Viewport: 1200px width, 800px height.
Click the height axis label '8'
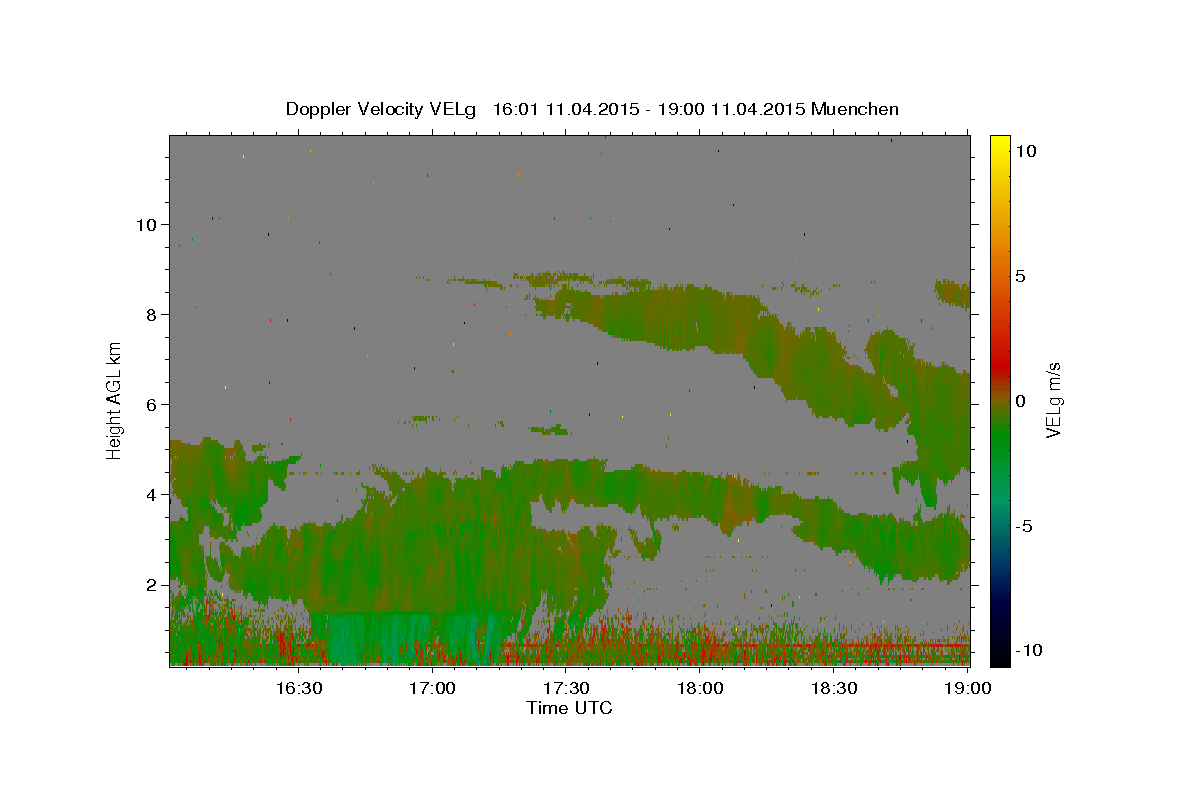[x=151, y=315]
